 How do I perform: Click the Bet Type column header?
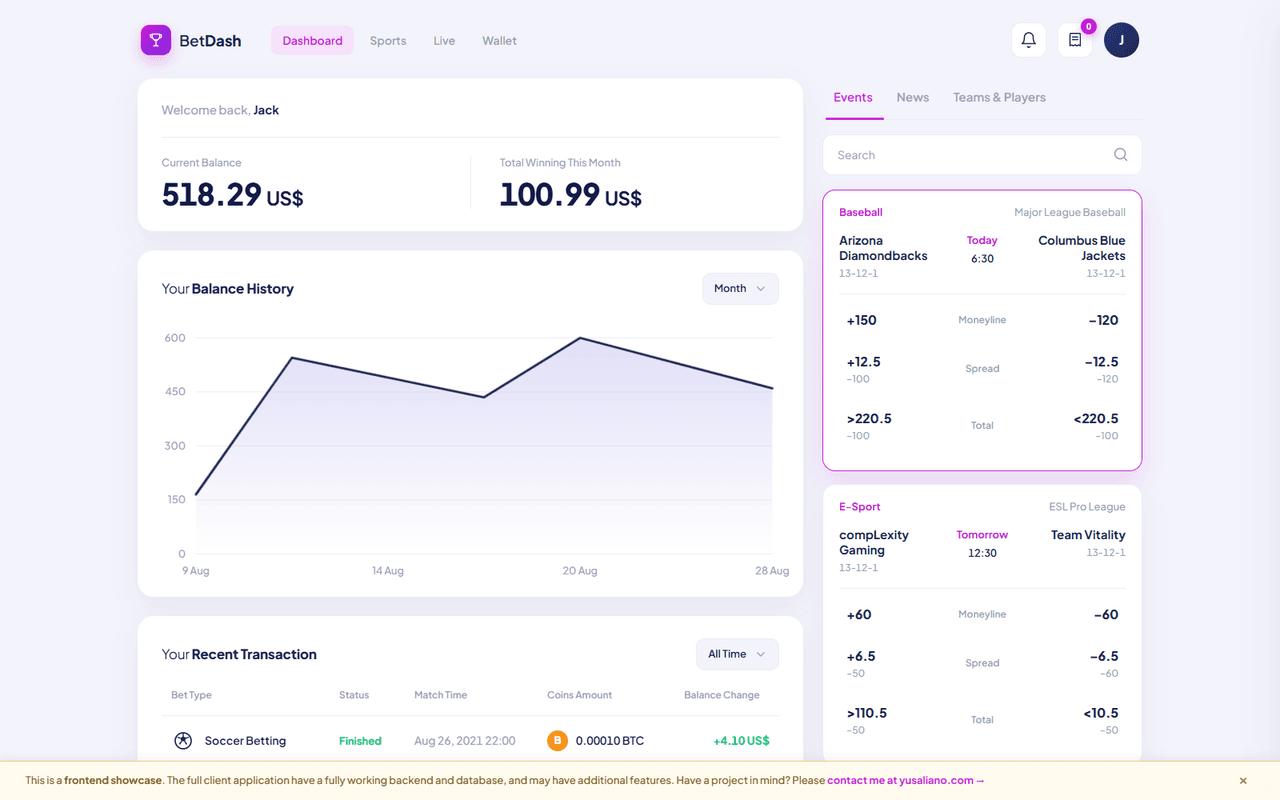tap(191, 695)
